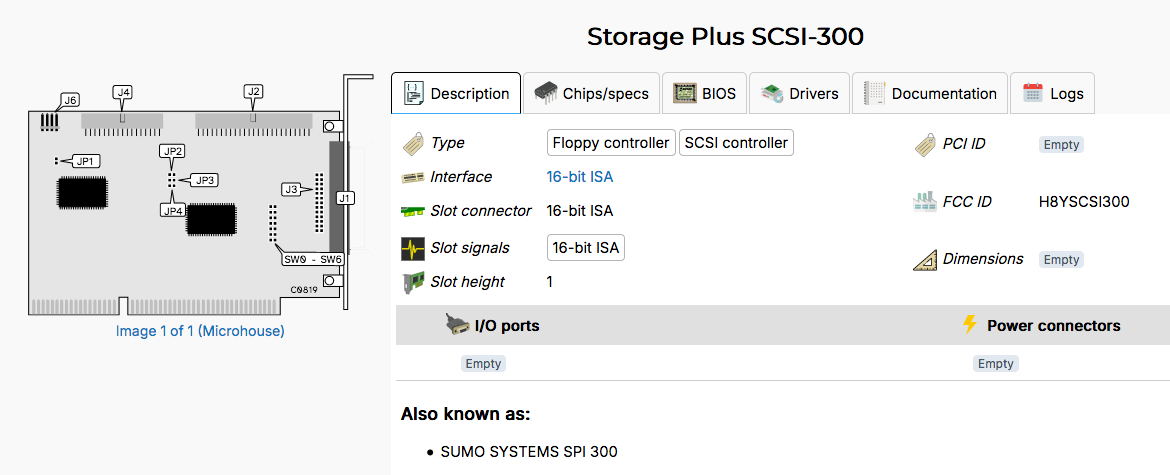Click the FCC ID factory icon
This screenshot has height=475, width=1170.
pyautogui.click(x=925, y=202)
